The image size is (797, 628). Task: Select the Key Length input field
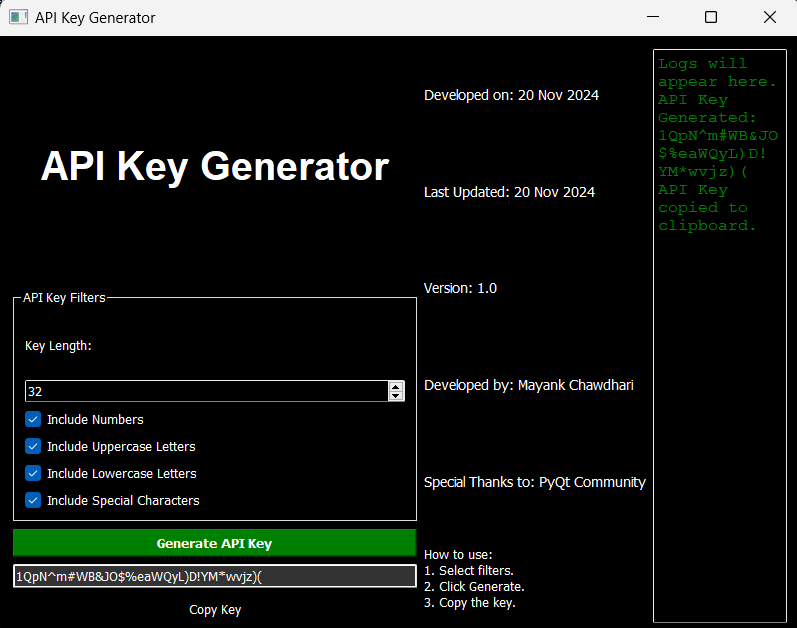tap(207, 391)
